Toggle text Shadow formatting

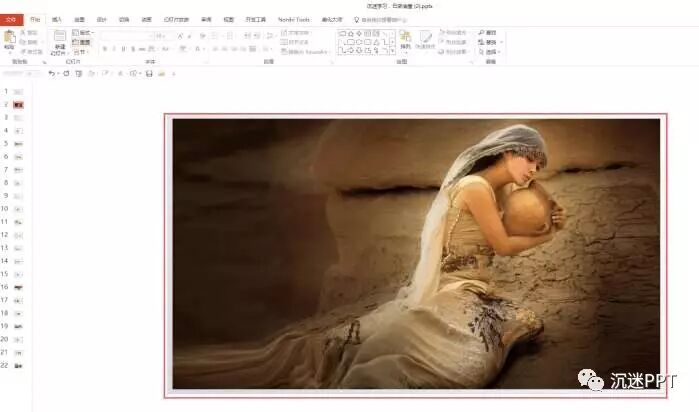click(x=133, y=49)
